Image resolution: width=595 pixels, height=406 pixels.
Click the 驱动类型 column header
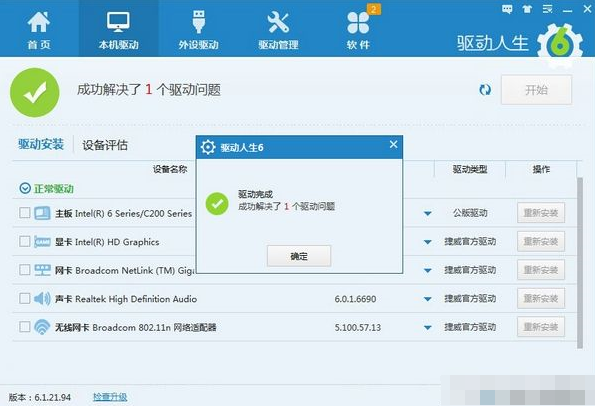470,169
